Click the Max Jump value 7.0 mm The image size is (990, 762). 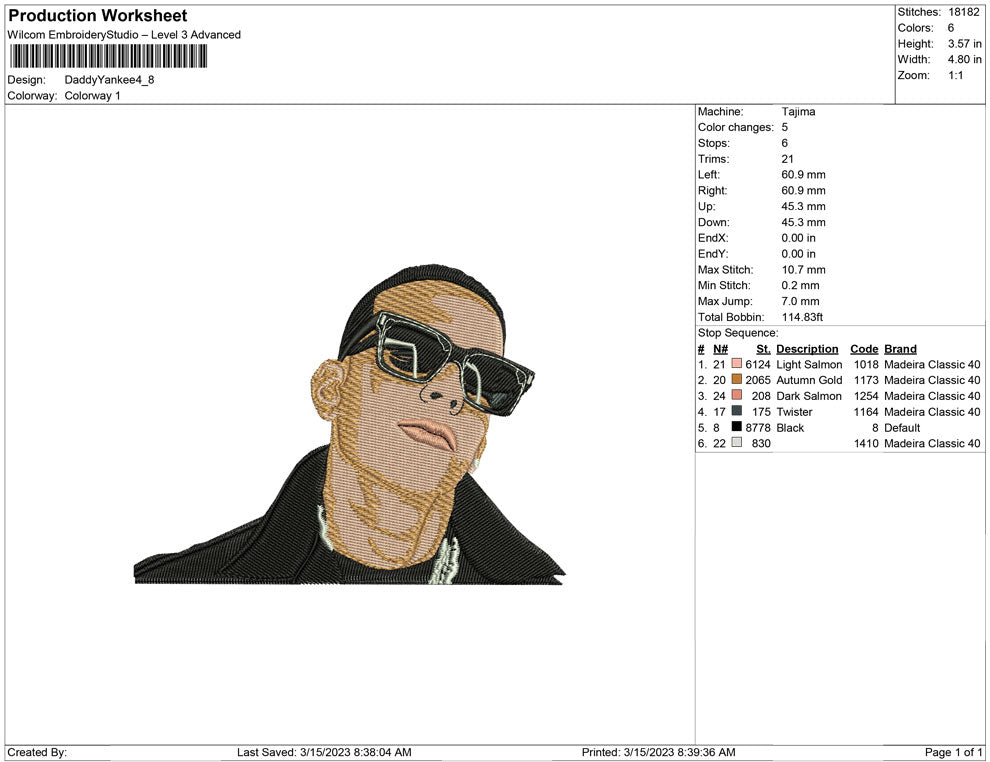tap(801, 301)
